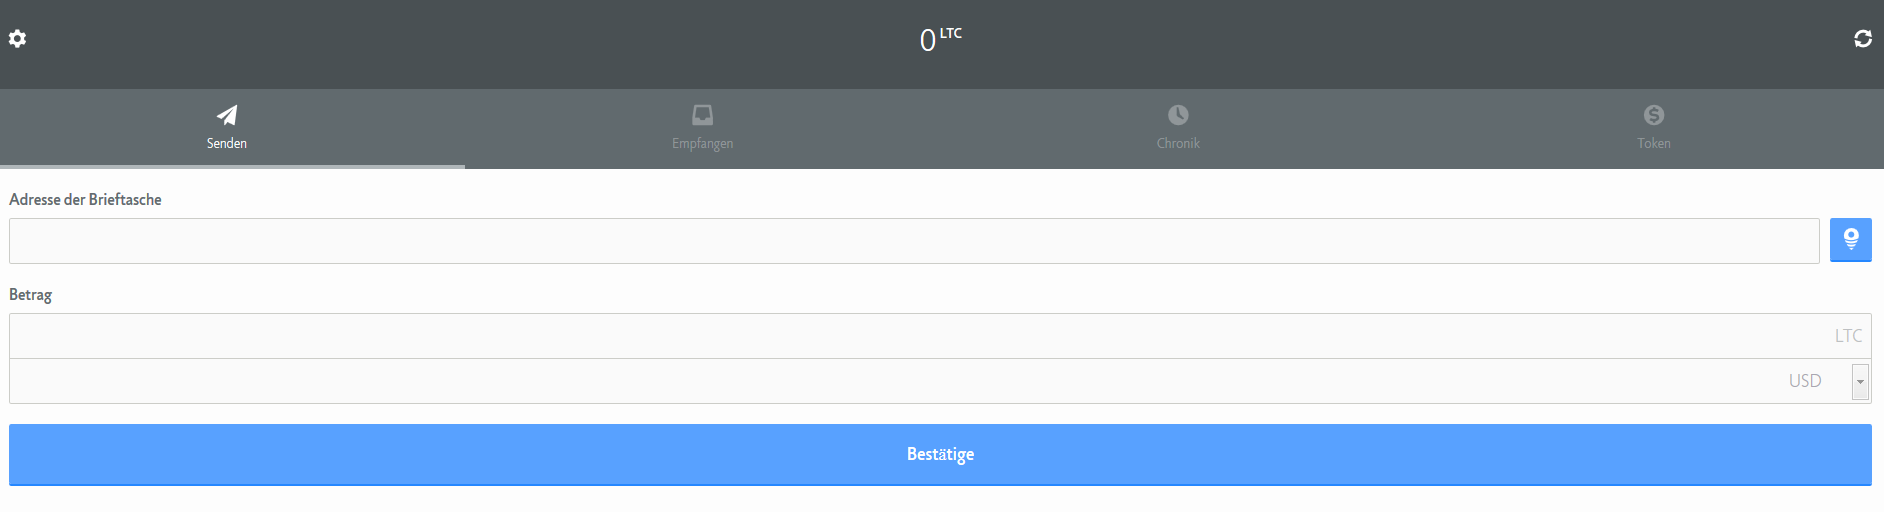The image size is (1884, 512).
Task: Open the USD currency dropdown arrow
Action: (x=1860, y=382)
